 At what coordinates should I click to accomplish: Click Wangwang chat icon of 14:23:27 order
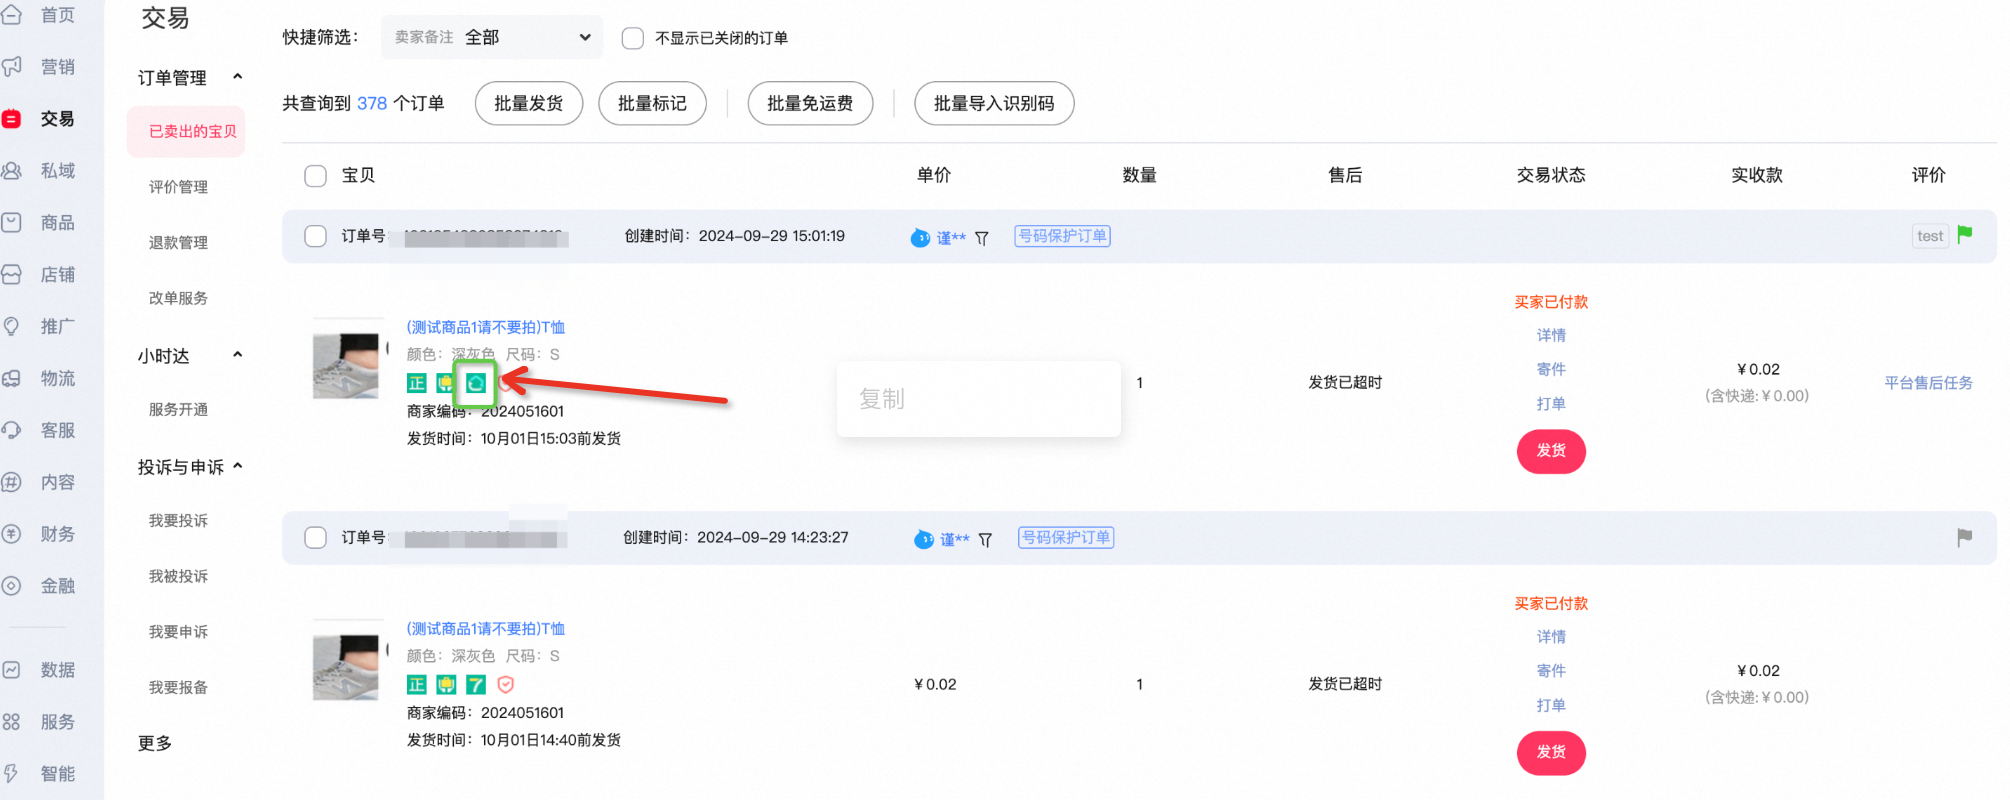point(924,539)
